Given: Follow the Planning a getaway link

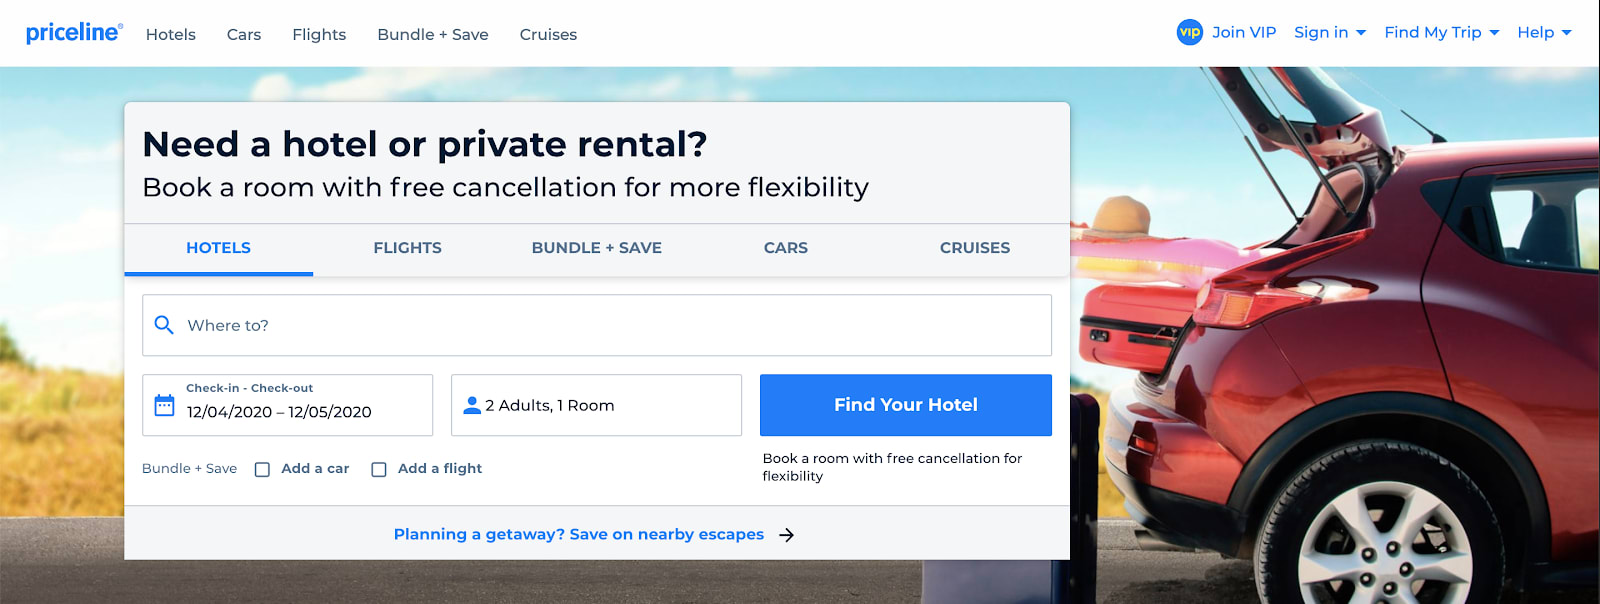Looking at the screenshot, I should (x=576, y=534).
